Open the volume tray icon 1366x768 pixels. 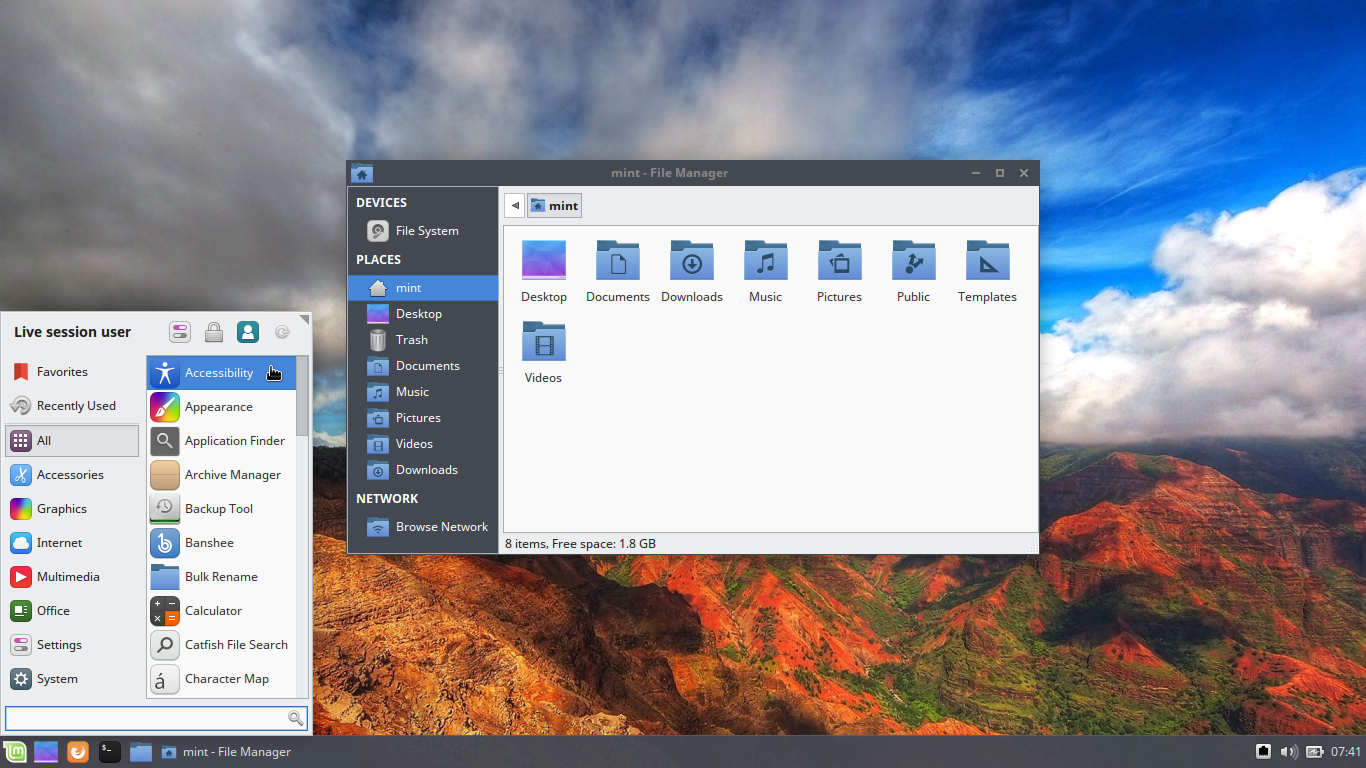[x=1288, y=752]
